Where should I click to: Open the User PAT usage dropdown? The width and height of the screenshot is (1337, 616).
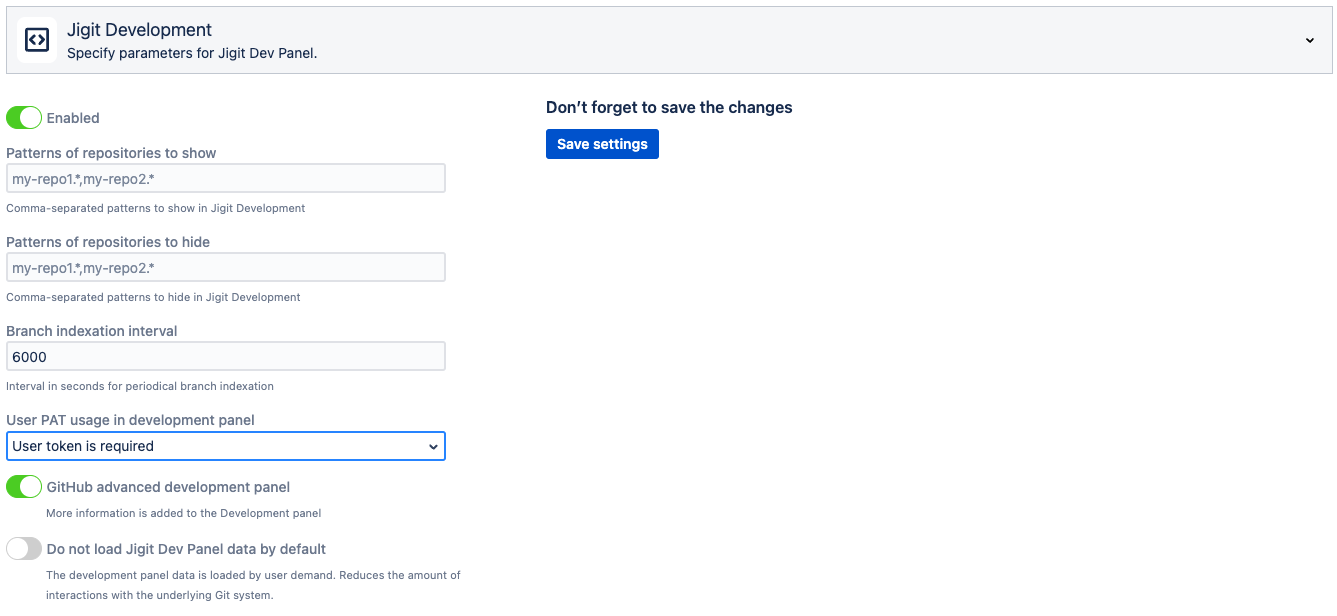tap(225, 446)
